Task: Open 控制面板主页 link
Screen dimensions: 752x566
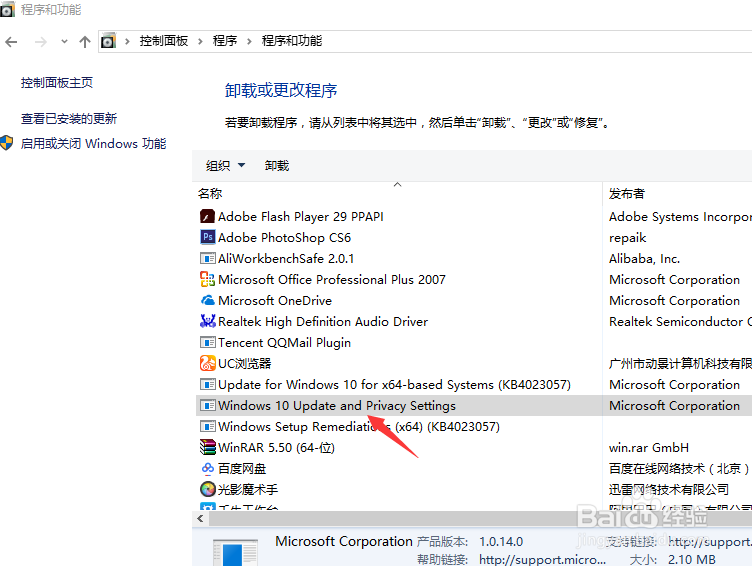Action: pyautogui.click(x=57, y=83)
